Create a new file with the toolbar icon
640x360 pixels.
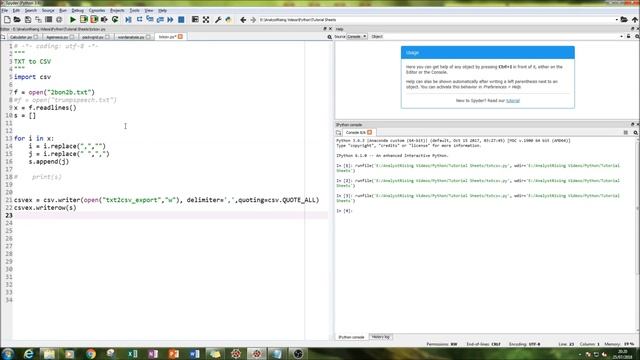7,20
